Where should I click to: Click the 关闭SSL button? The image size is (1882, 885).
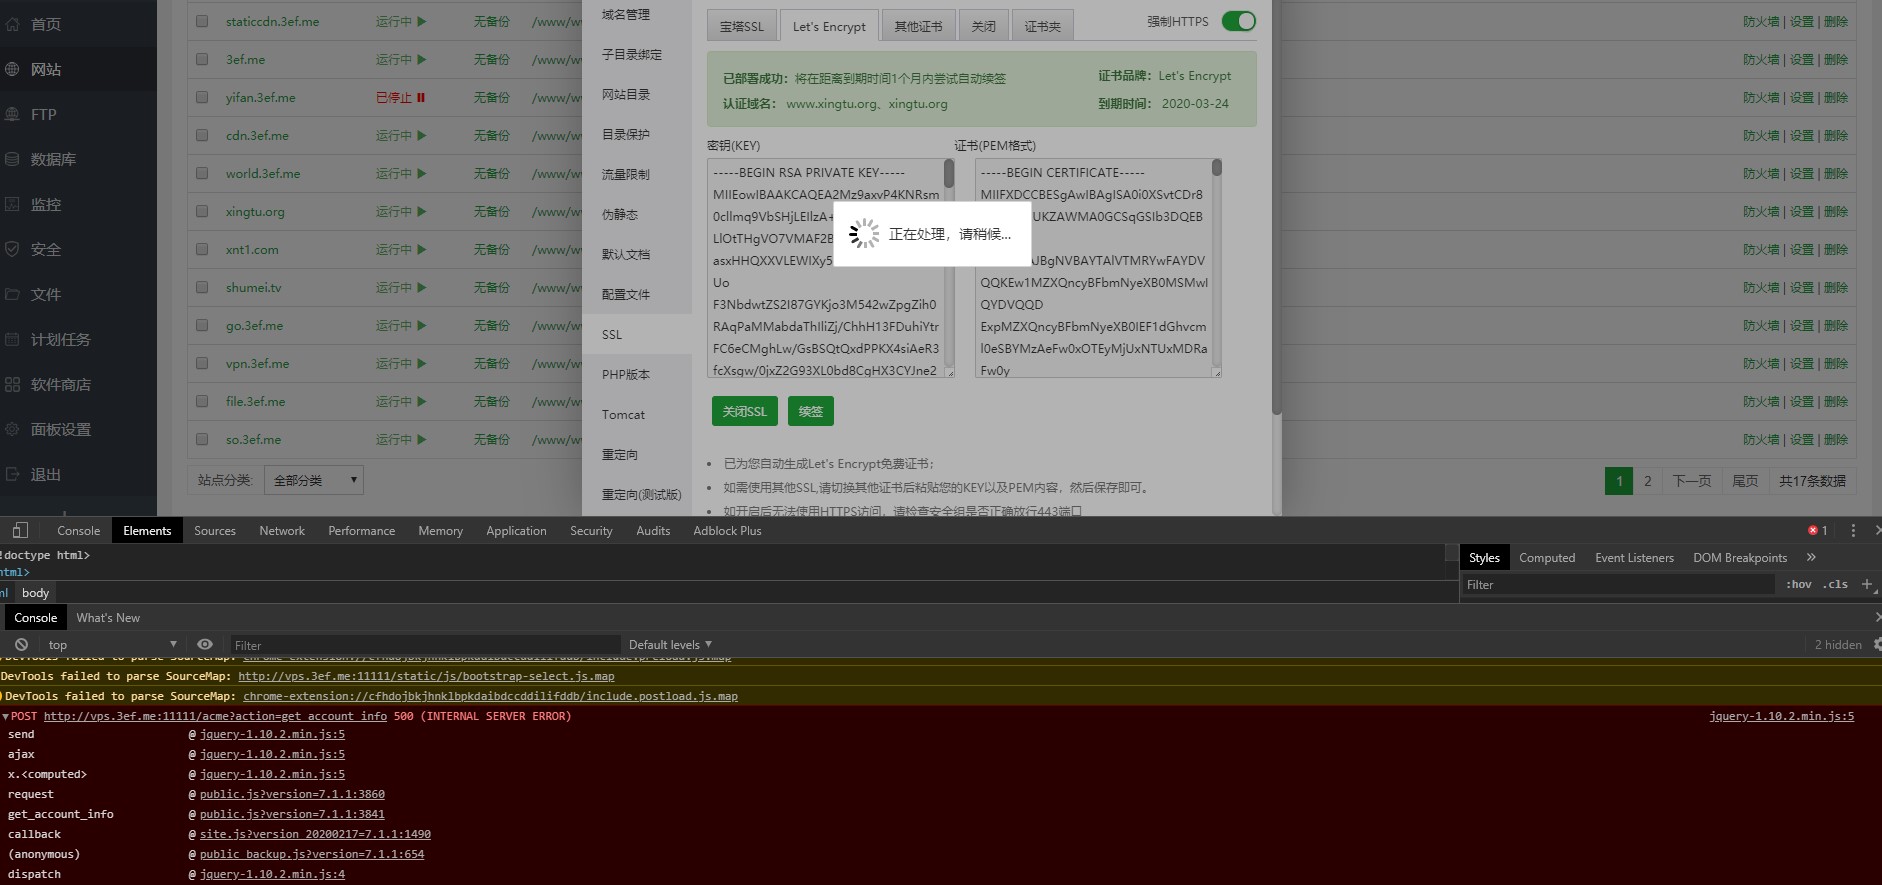click(x=745, y=411)
